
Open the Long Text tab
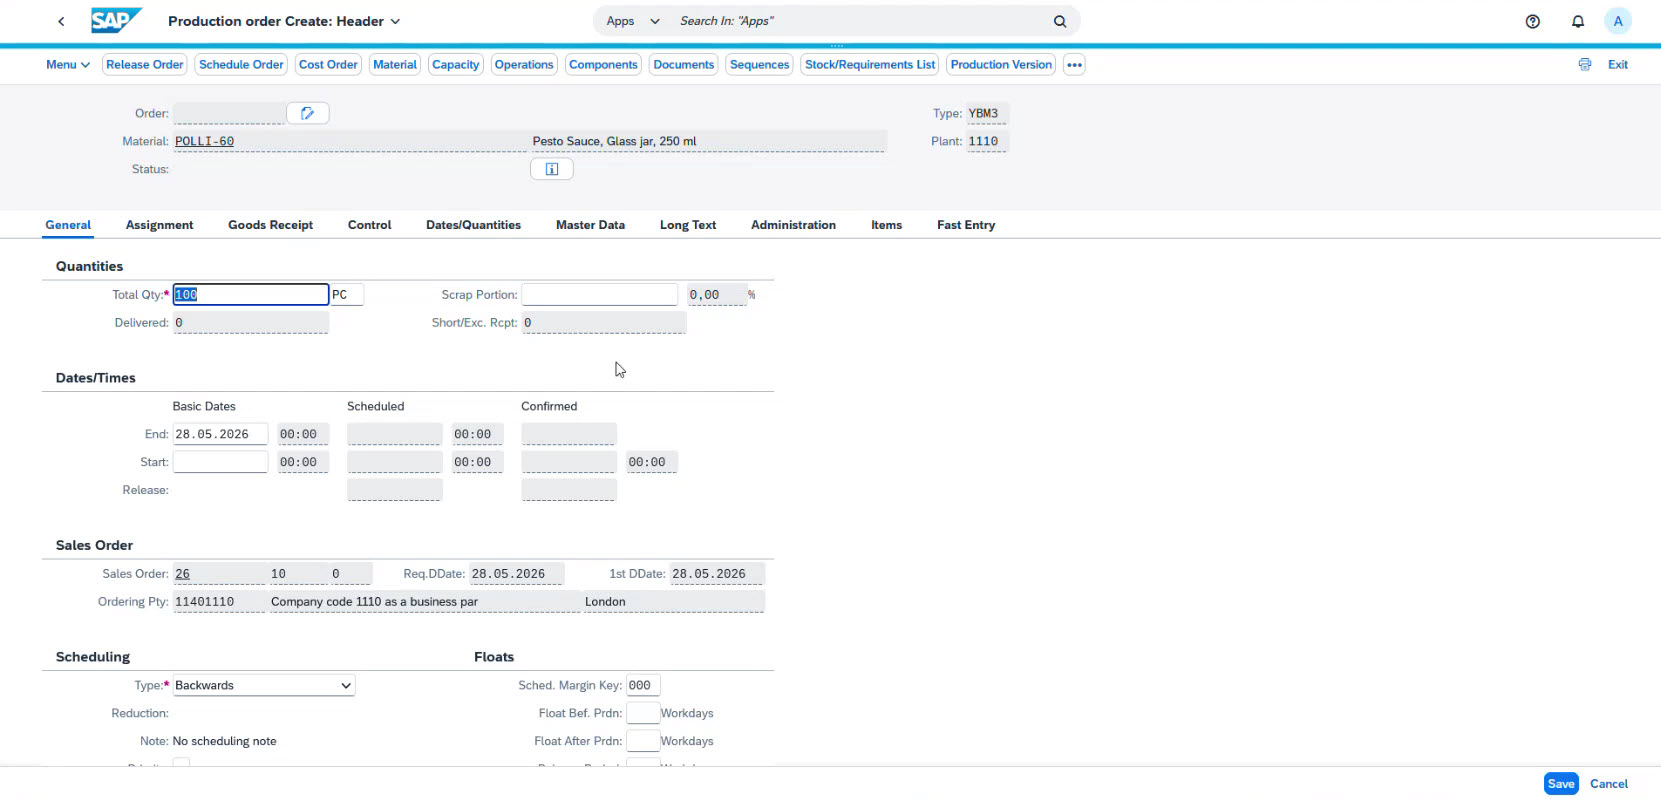pos(688,225)
